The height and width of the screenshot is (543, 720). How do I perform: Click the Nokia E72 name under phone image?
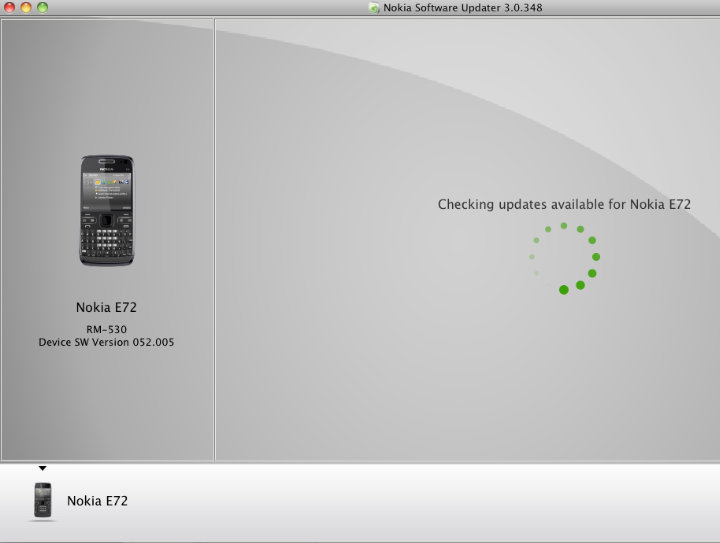click(106, 308)
